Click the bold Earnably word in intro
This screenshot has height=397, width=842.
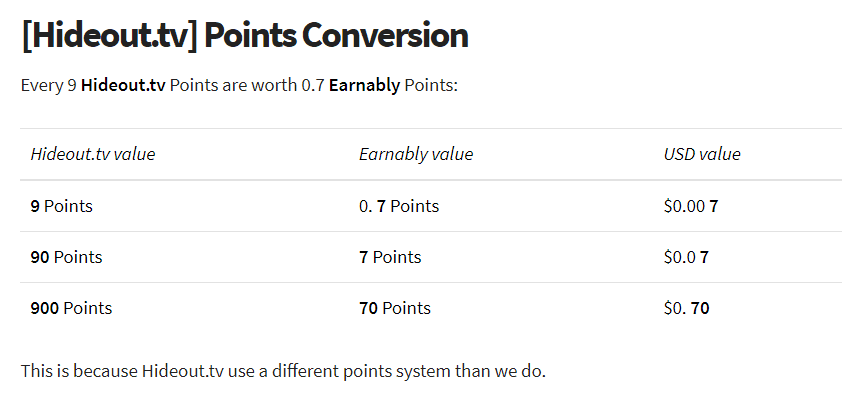pos(365,85)
